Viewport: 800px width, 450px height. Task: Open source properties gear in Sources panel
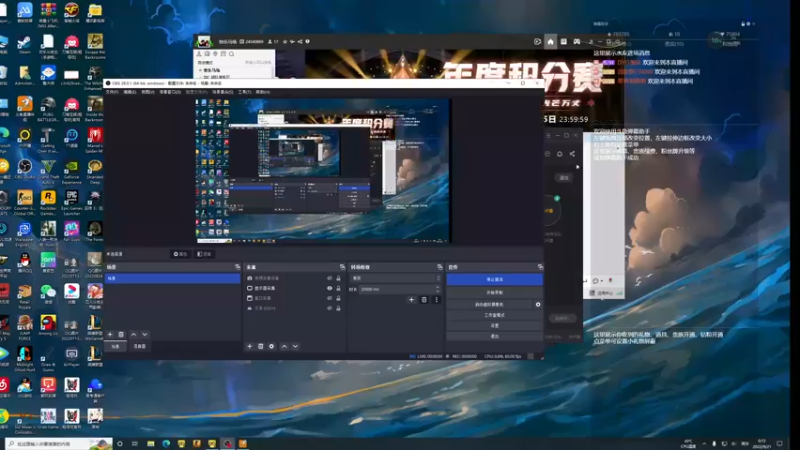[x=271, y=346]
